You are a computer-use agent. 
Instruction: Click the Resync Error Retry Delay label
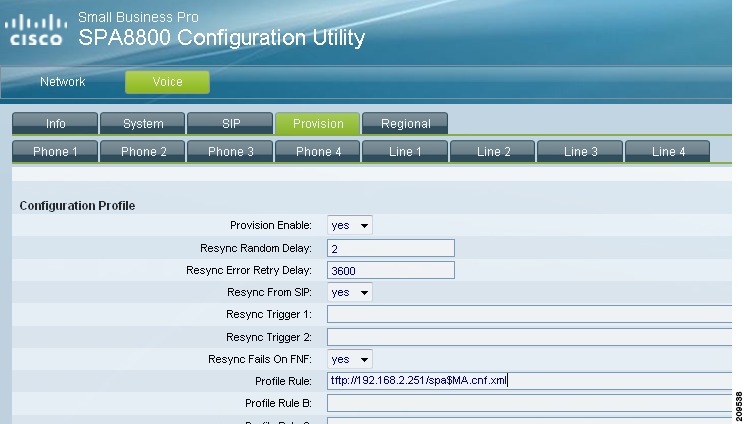249,270
